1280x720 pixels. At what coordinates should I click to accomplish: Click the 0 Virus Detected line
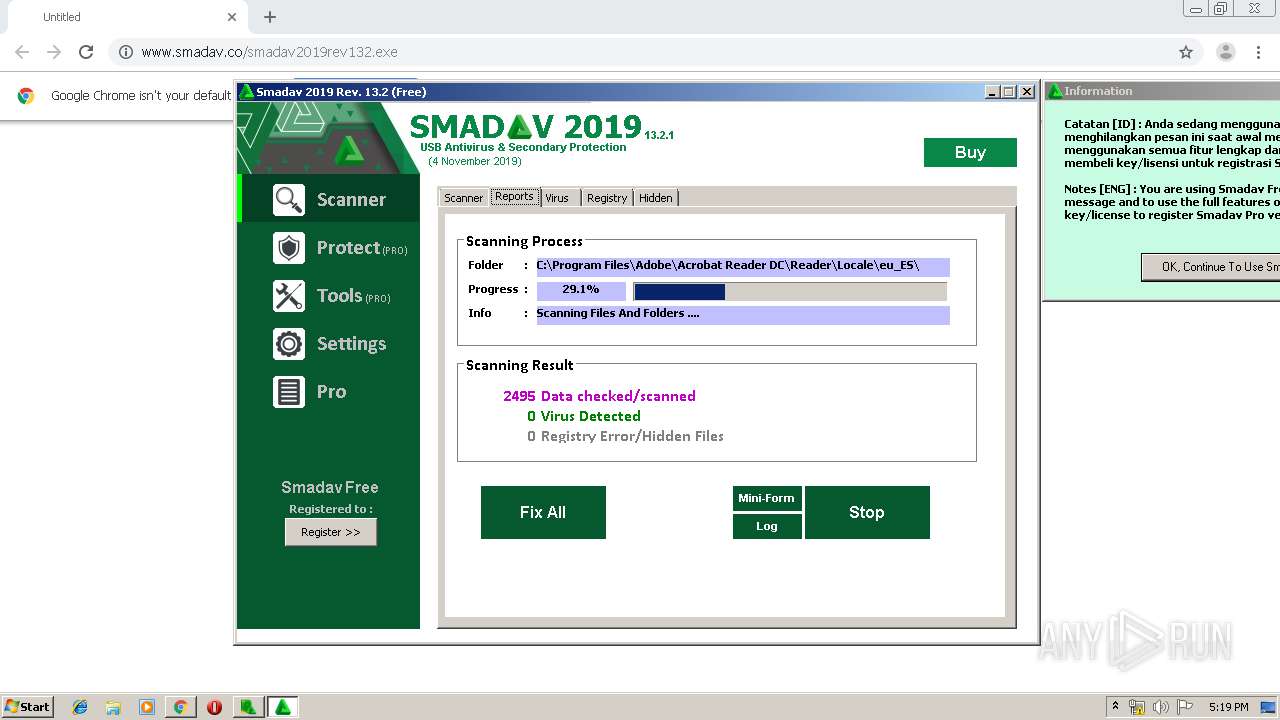coord(584,416)
